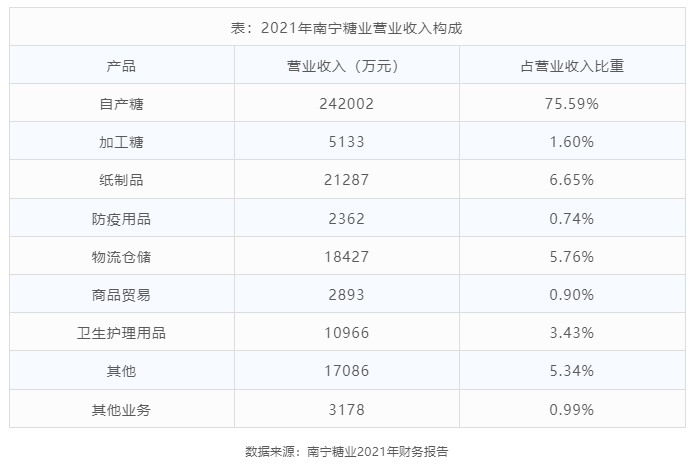The height and width of the screenshot is (468, 697).
Task: Select the revenue value 2893
Action: pyautogui.click(x=346, y=295)
